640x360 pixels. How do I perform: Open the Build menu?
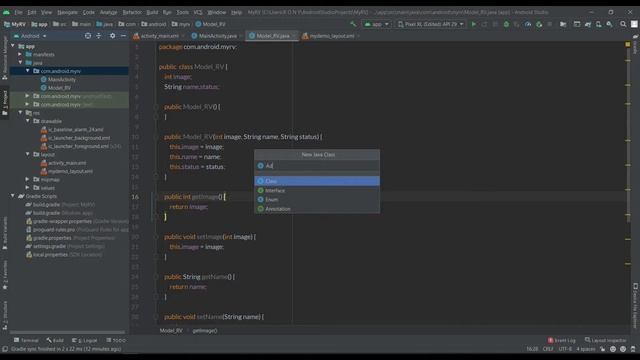[152, 12]
